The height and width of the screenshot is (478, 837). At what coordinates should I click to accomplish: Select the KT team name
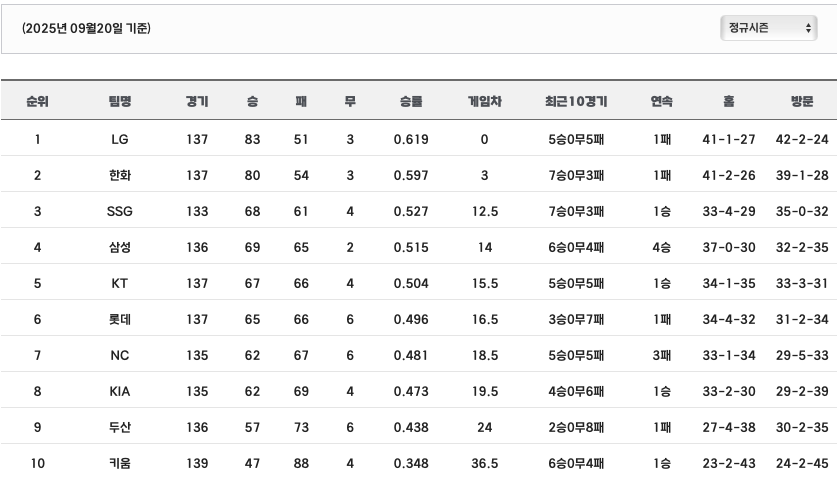pyautogui.click(x=120, y=284)
